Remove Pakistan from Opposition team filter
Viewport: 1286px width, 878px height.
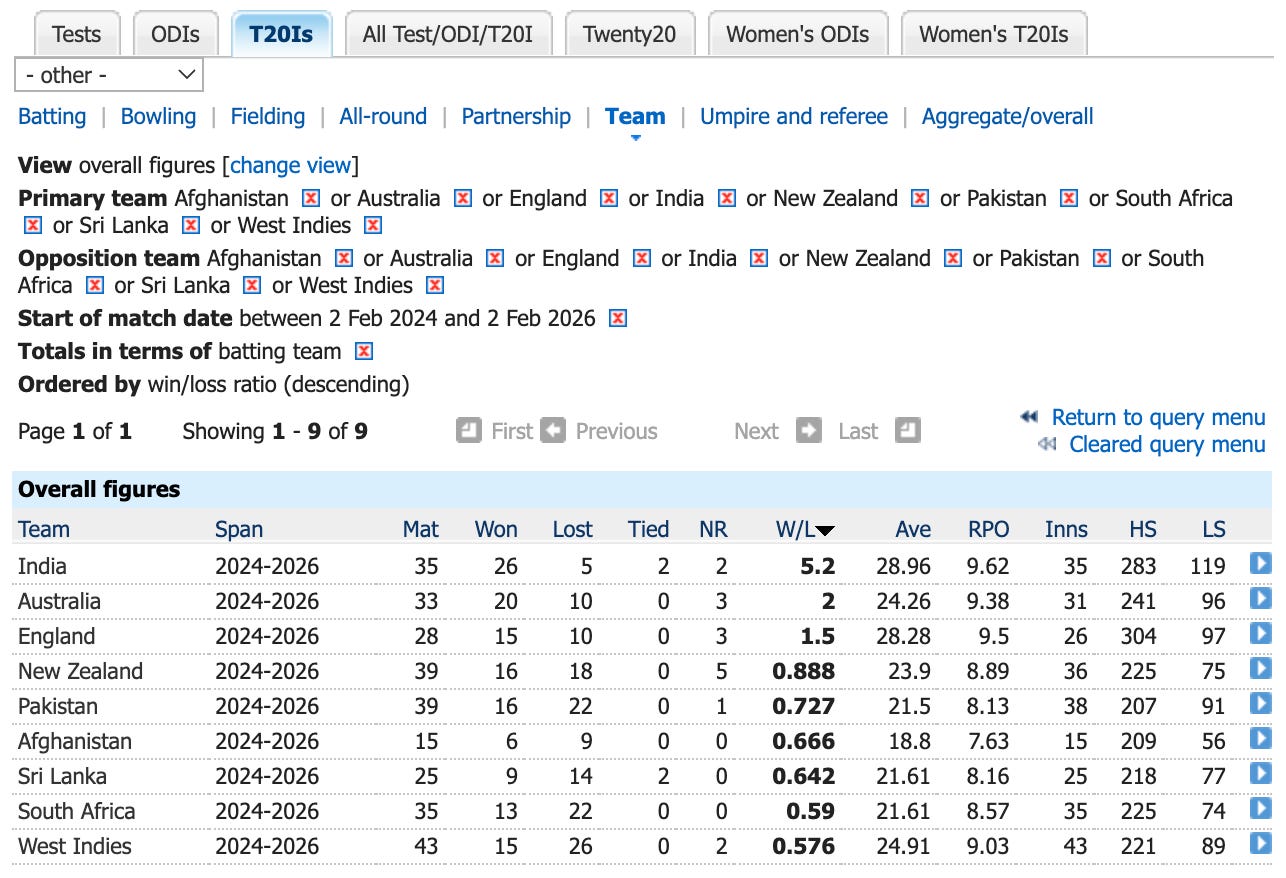1102,258
